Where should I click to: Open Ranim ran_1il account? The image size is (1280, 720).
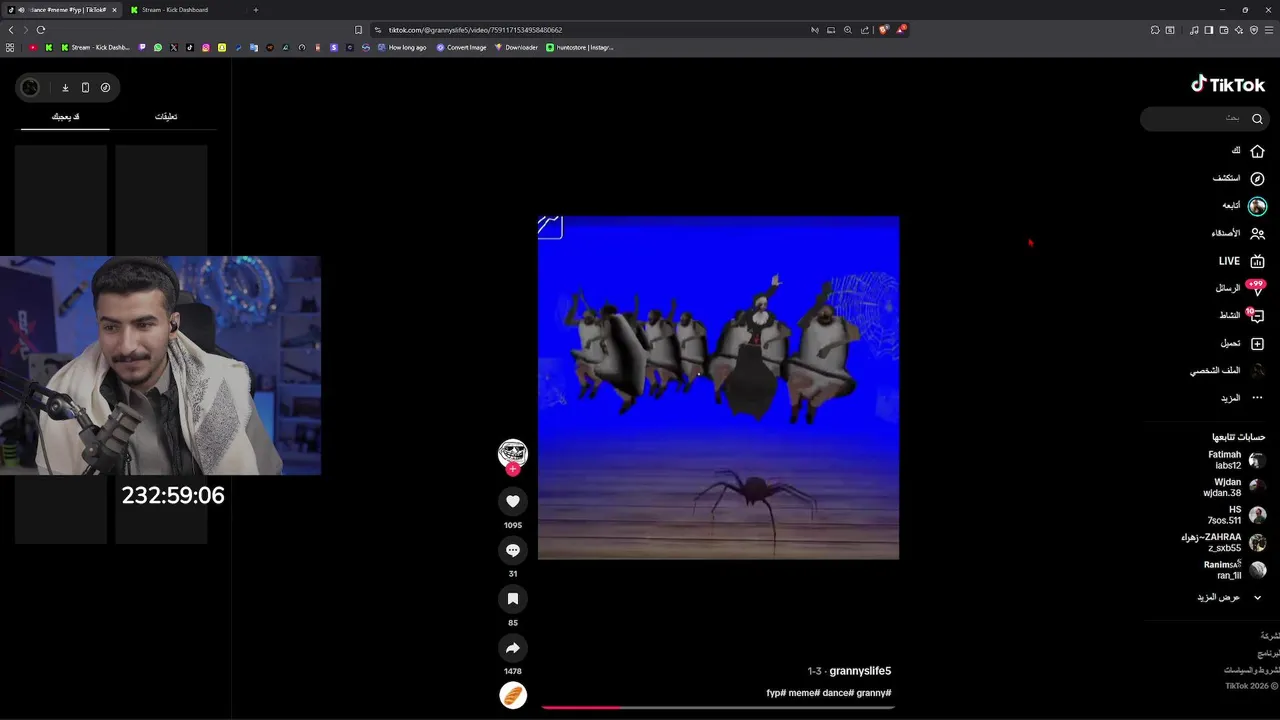pyautogui.click(x=1234, y=570)
